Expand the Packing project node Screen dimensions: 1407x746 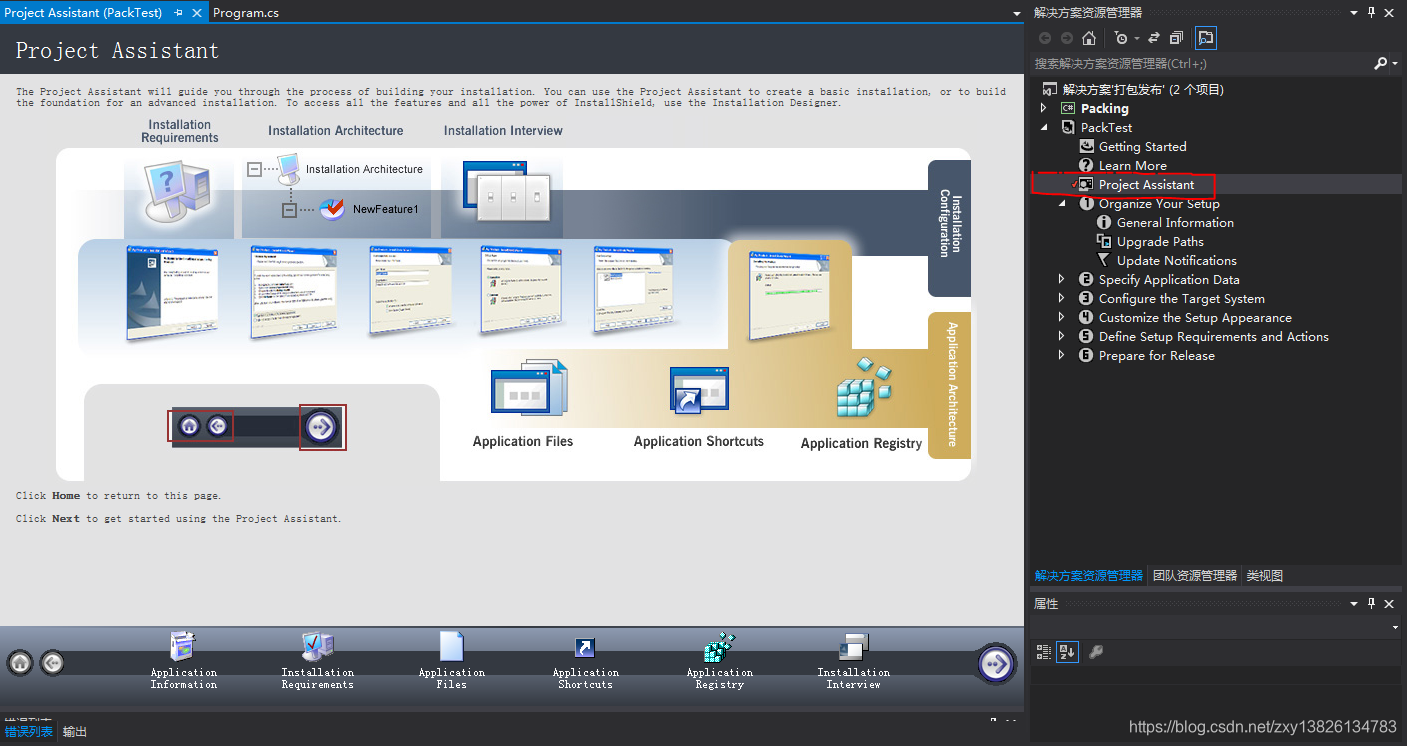pos(1044,108)
